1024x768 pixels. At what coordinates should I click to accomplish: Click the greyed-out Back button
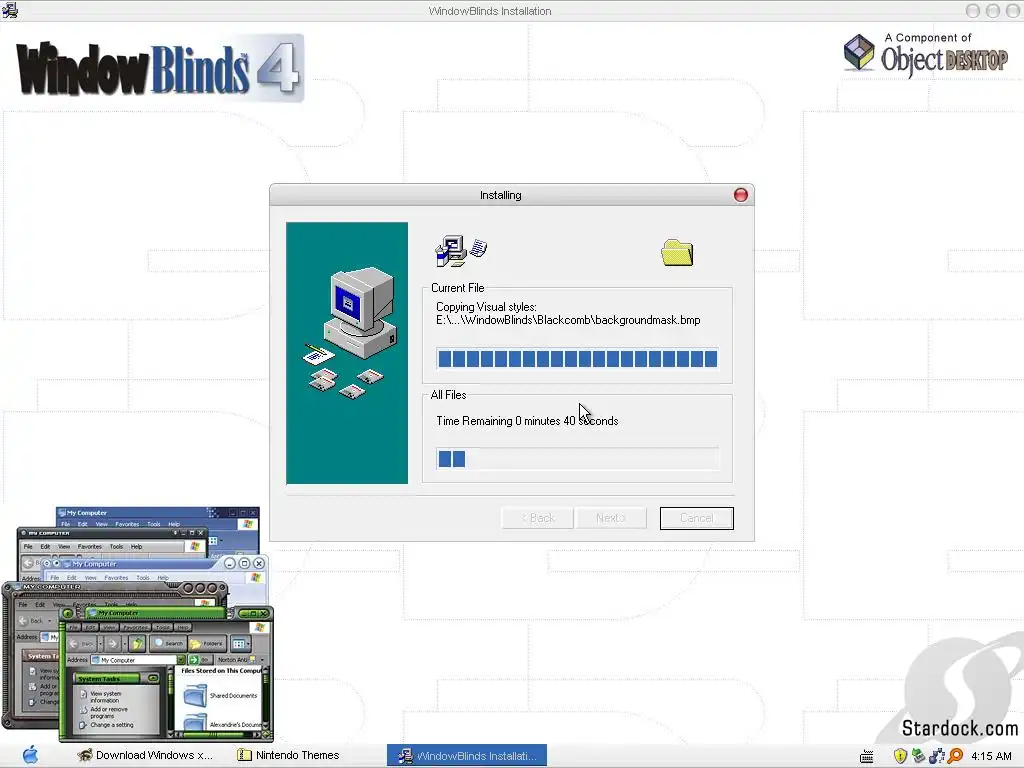[537, 519]
